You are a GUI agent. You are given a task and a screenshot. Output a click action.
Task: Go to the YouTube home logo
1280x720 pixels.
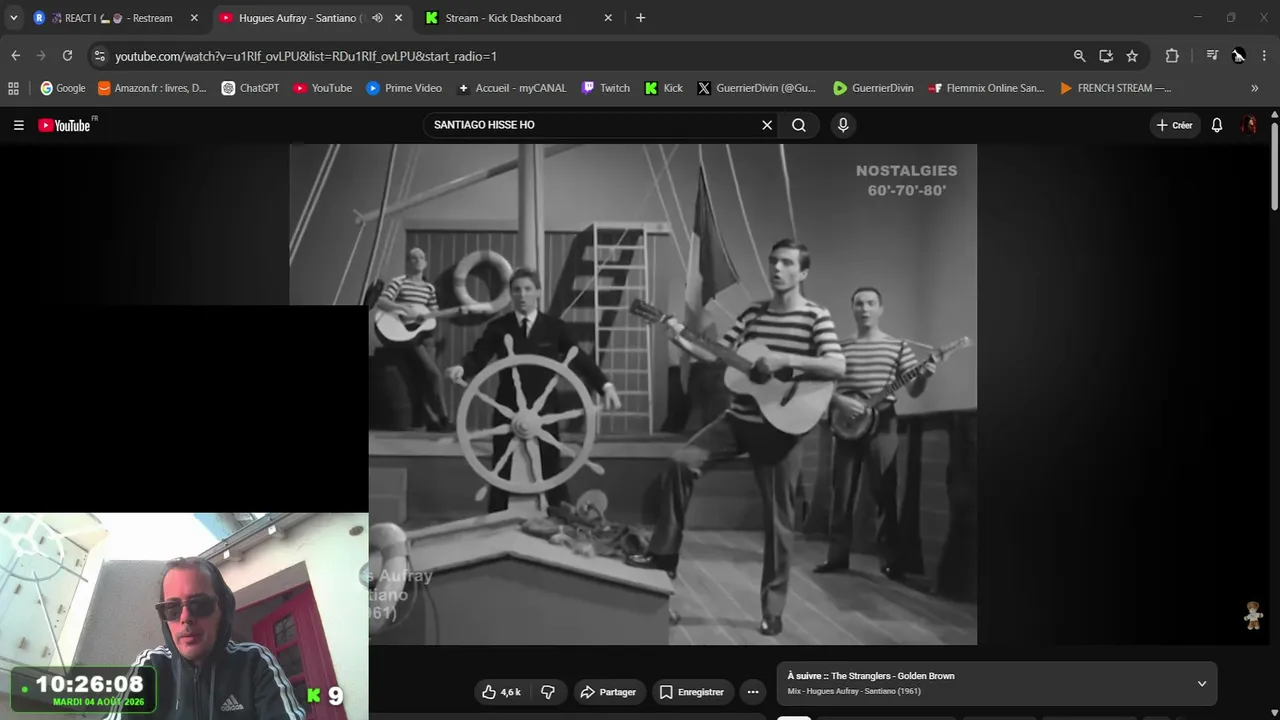pos(65,125)
